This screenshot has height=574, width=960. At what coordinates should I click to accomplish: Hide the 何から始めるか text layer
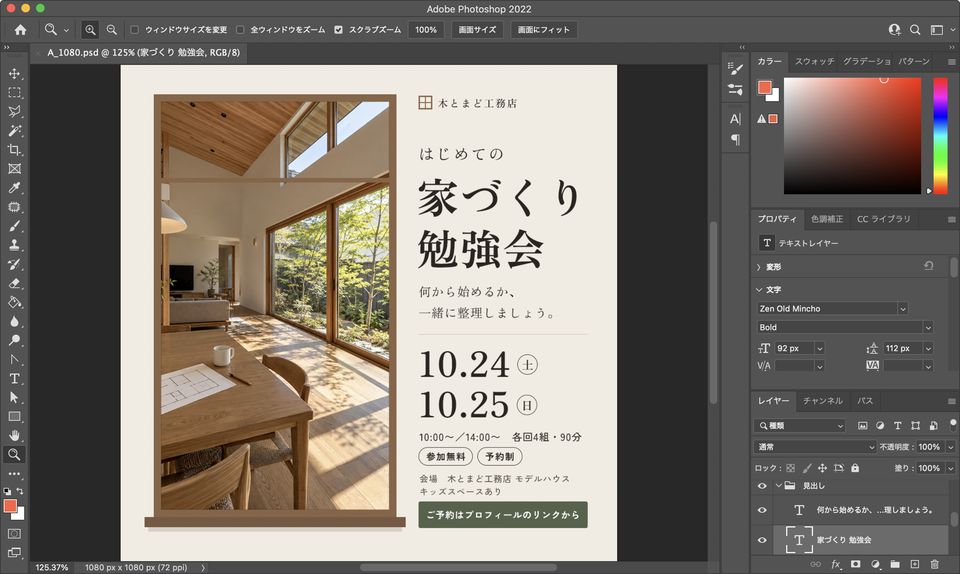(762, 510)
